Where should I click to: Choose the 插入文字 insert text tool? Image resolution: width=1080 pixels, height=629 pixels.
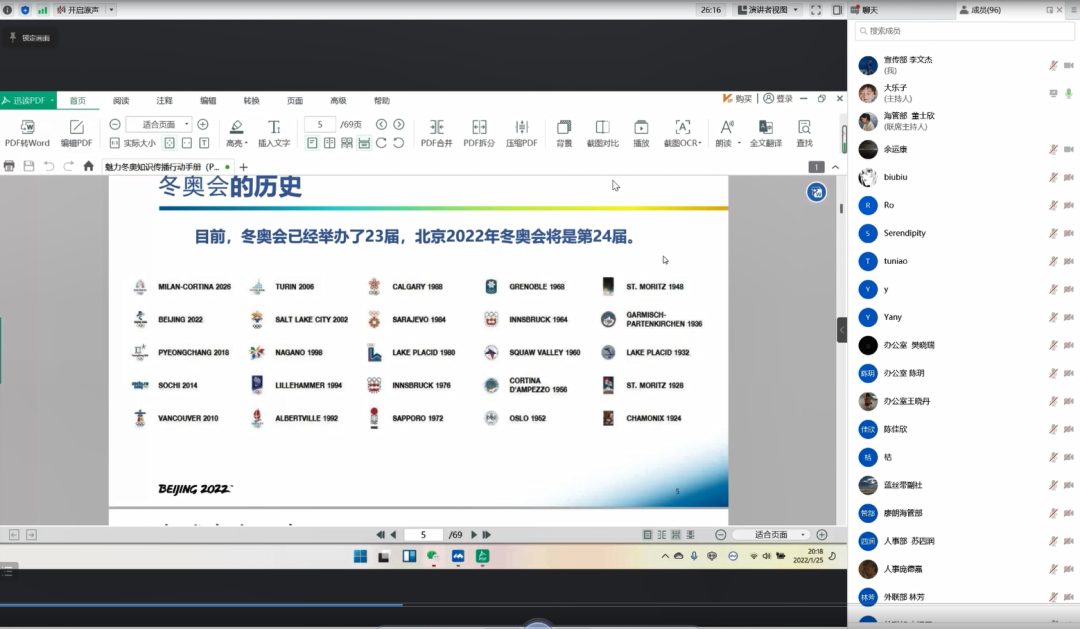tap(274, 133)
